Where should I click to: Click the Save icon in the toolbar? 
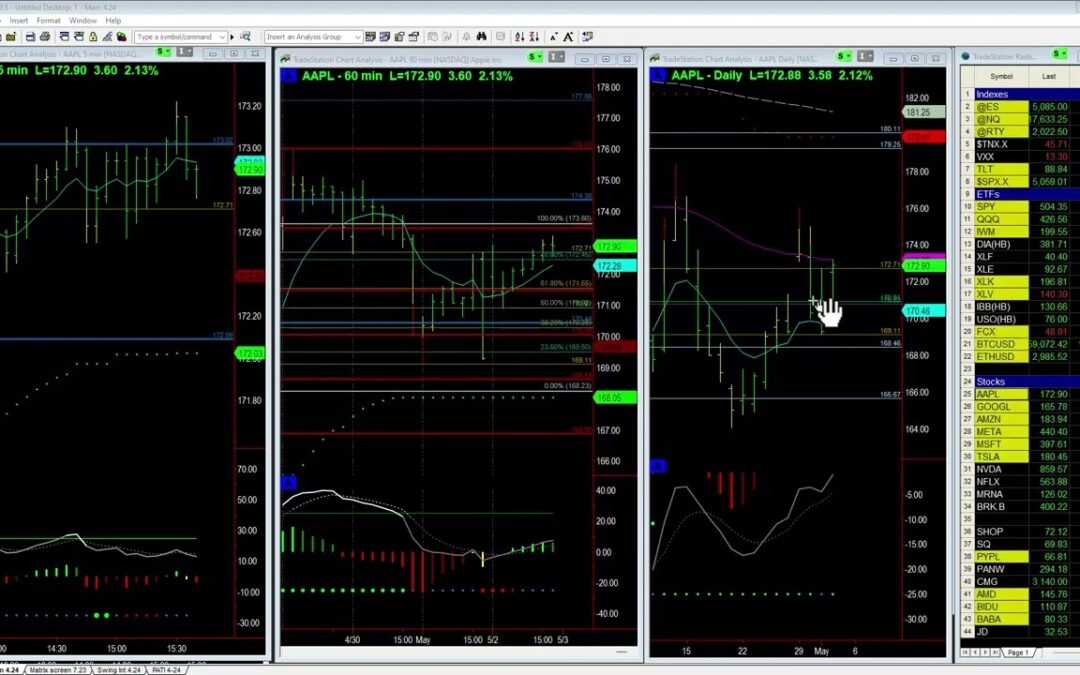[30, 37]
